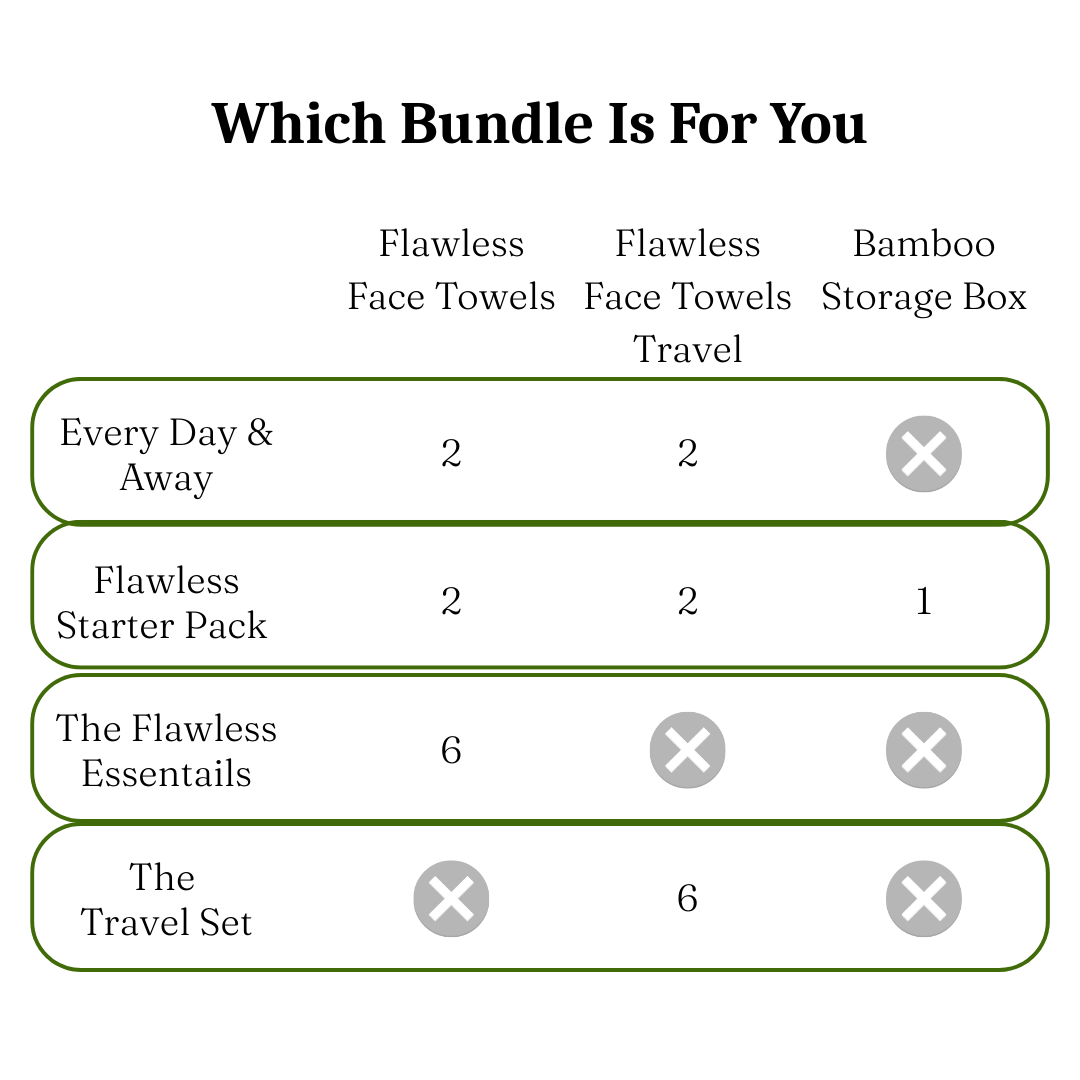Select 'The Flawless Essentials' bundle label
Image resolution: width=1080 pixels, height=1080 pixels.
pyautogui.click(x=166, y=751)
